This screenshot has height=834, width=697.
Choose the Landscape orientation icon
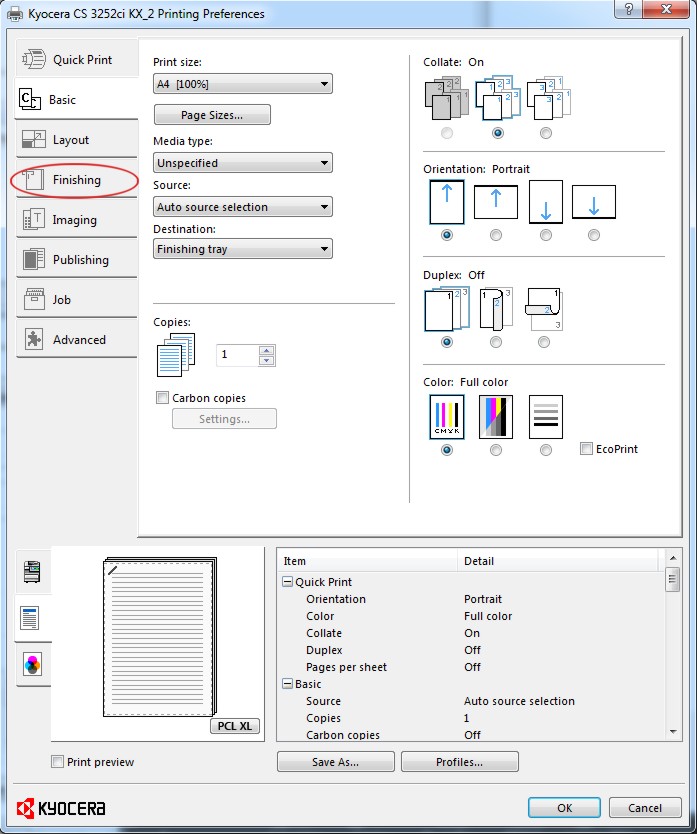(495, 202)
